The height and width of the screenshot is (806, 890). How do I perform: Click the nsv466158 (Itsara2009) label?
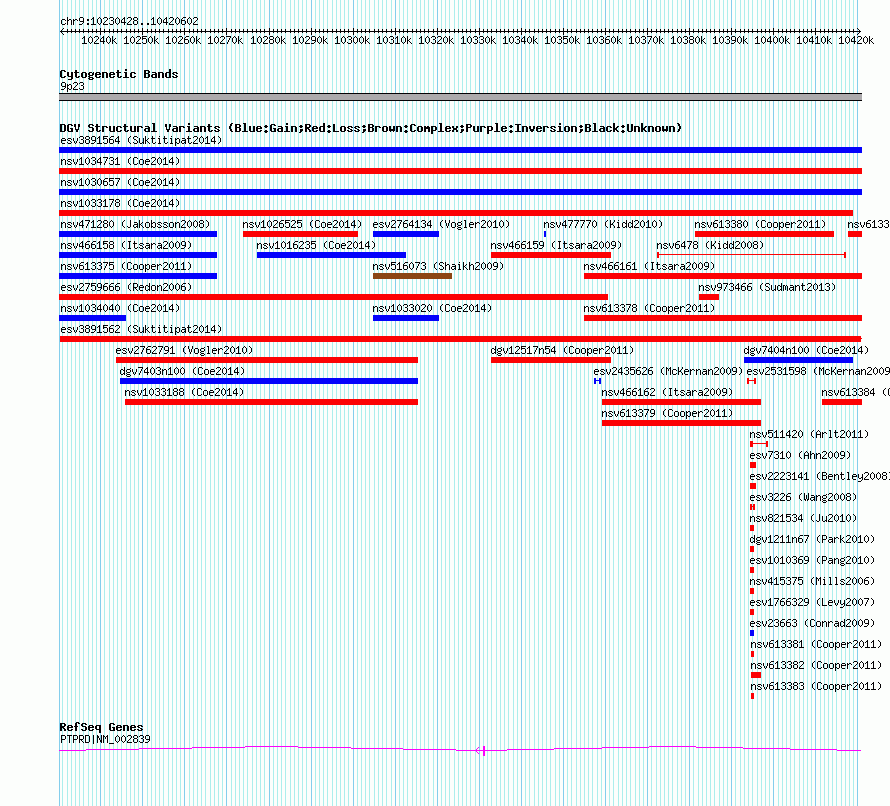coord(126,245)
